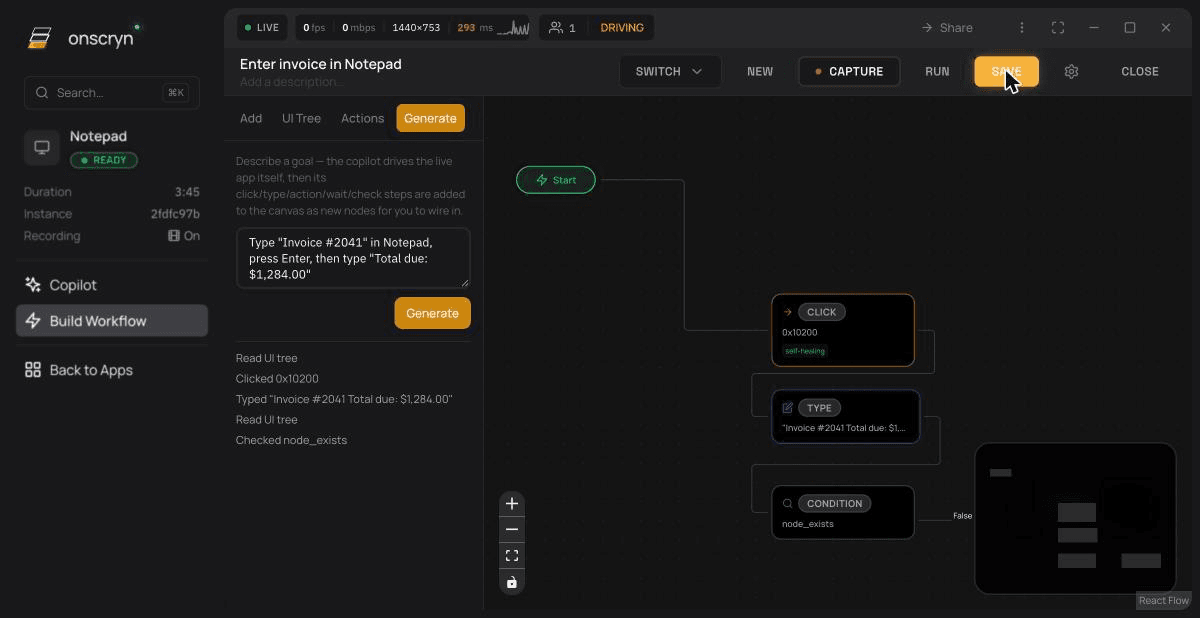Click the Notepad monitor icon
The width and height of the screenshot is (1200, 618).
[42, 147]
